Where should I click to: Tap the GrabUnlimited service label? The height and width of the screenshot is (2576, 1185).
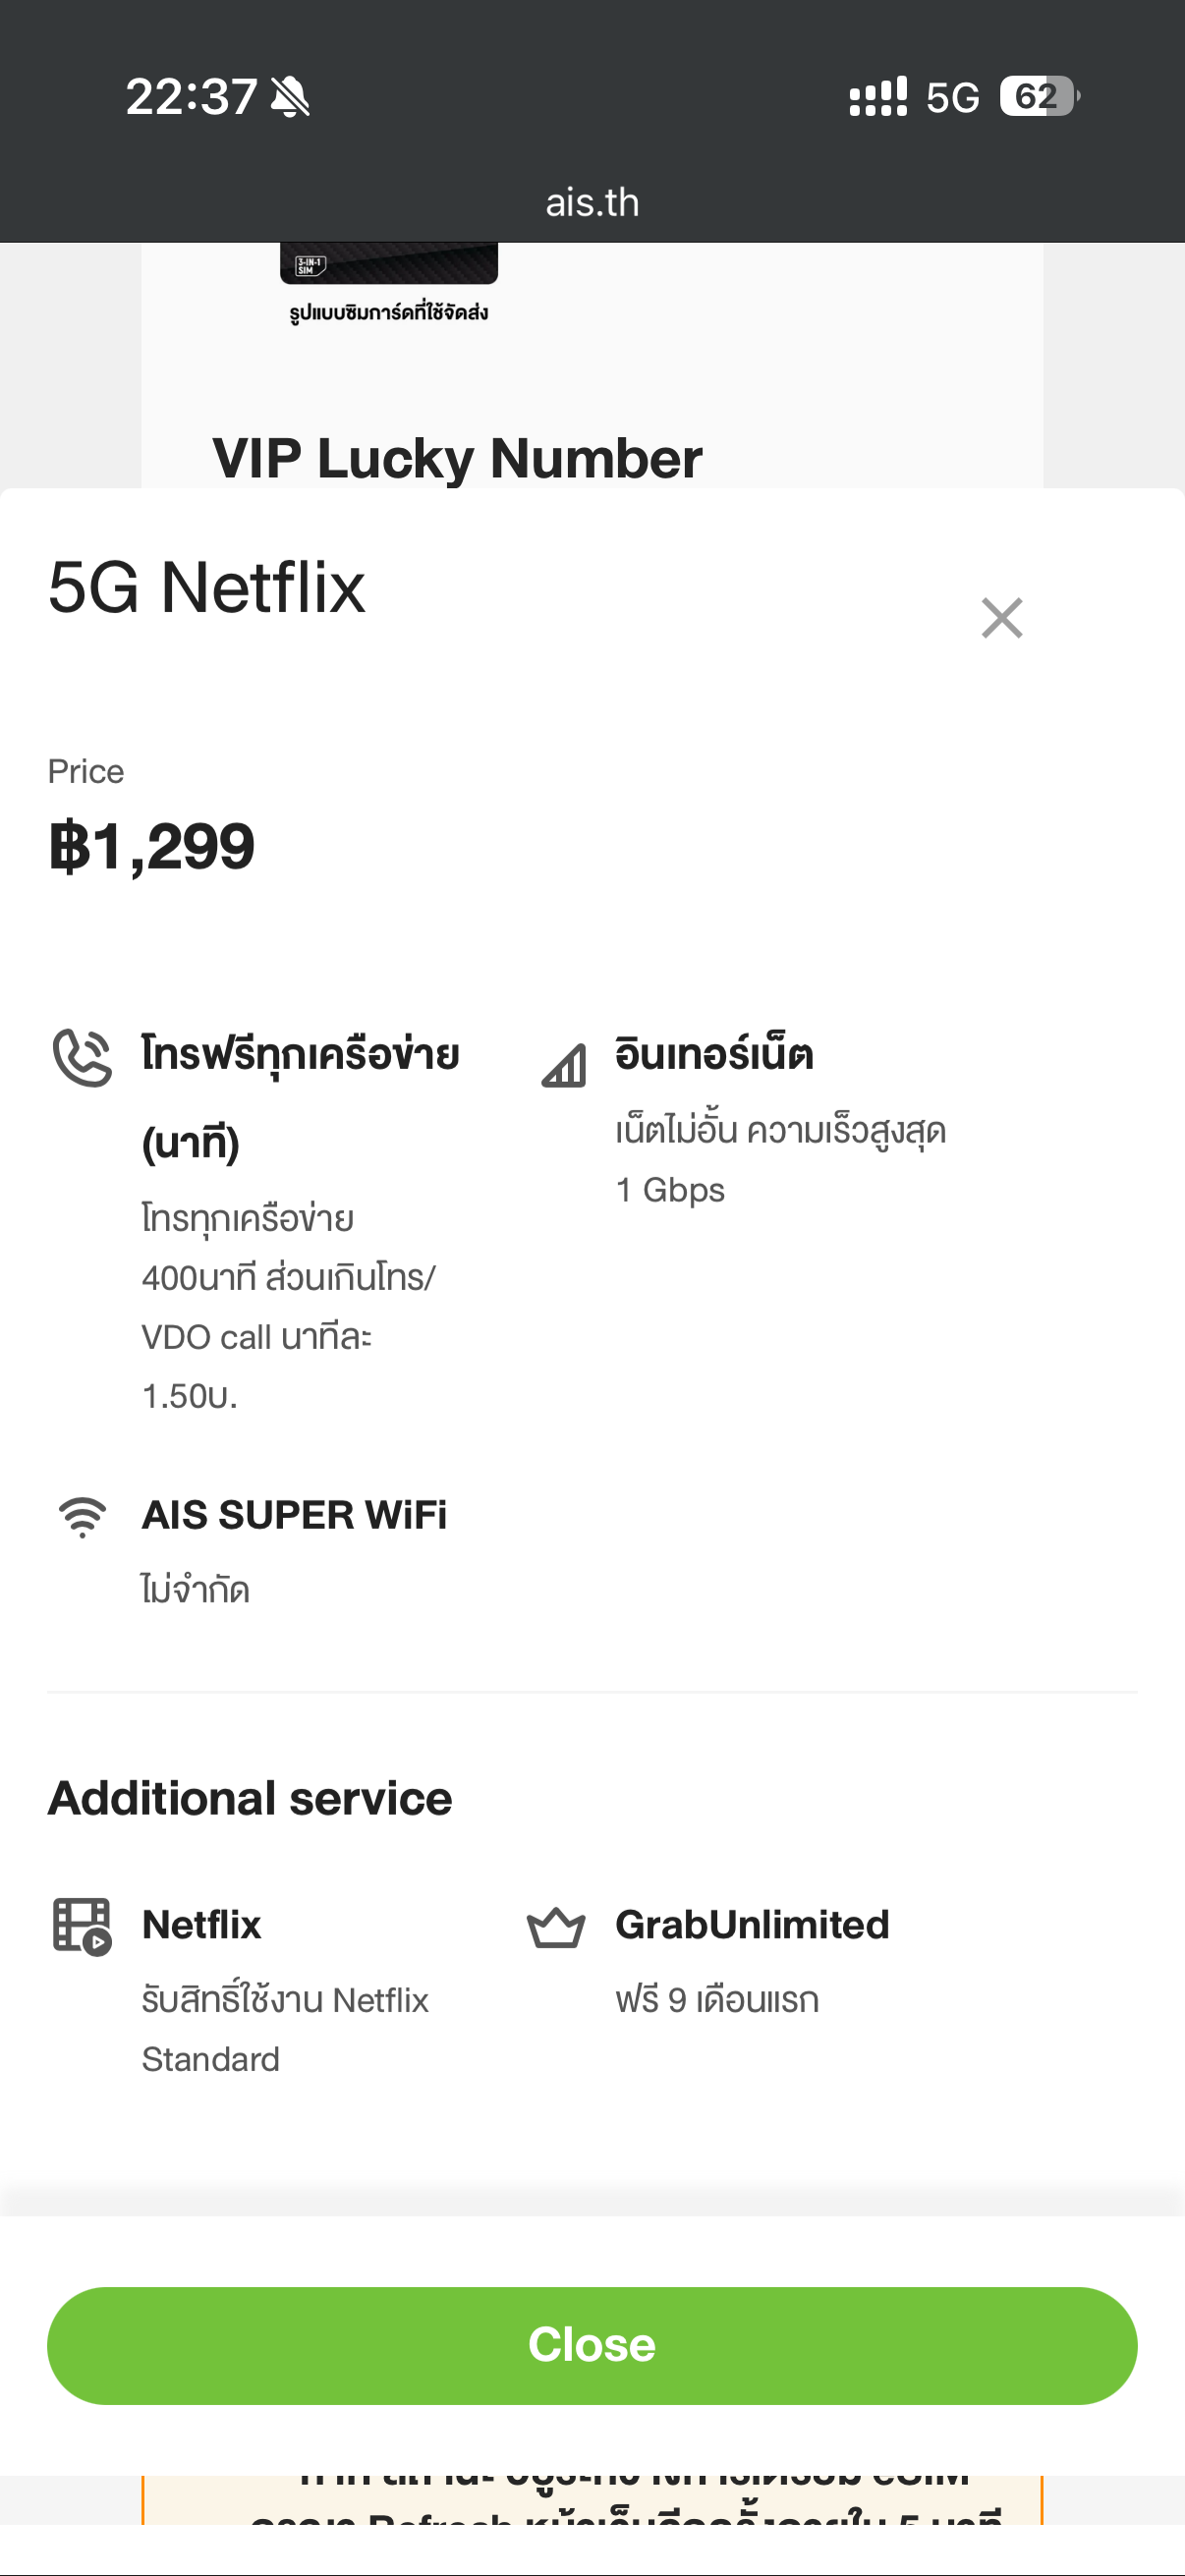coord(752,1925)
